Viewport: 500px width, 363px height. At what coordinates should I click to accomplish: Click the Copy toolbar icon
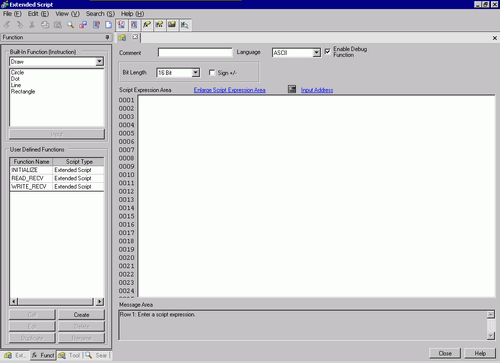tap(45, 25)
